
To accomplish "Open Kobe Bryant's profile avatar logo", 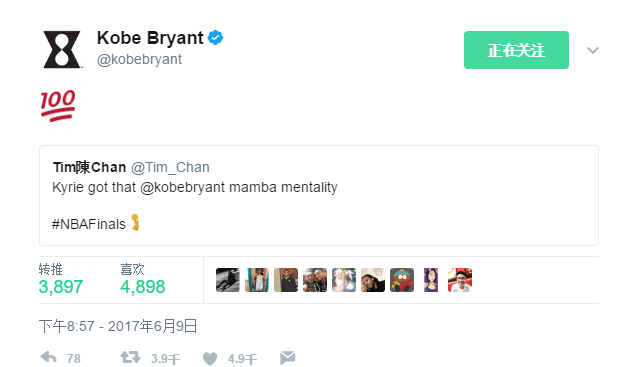I will 62,49.
